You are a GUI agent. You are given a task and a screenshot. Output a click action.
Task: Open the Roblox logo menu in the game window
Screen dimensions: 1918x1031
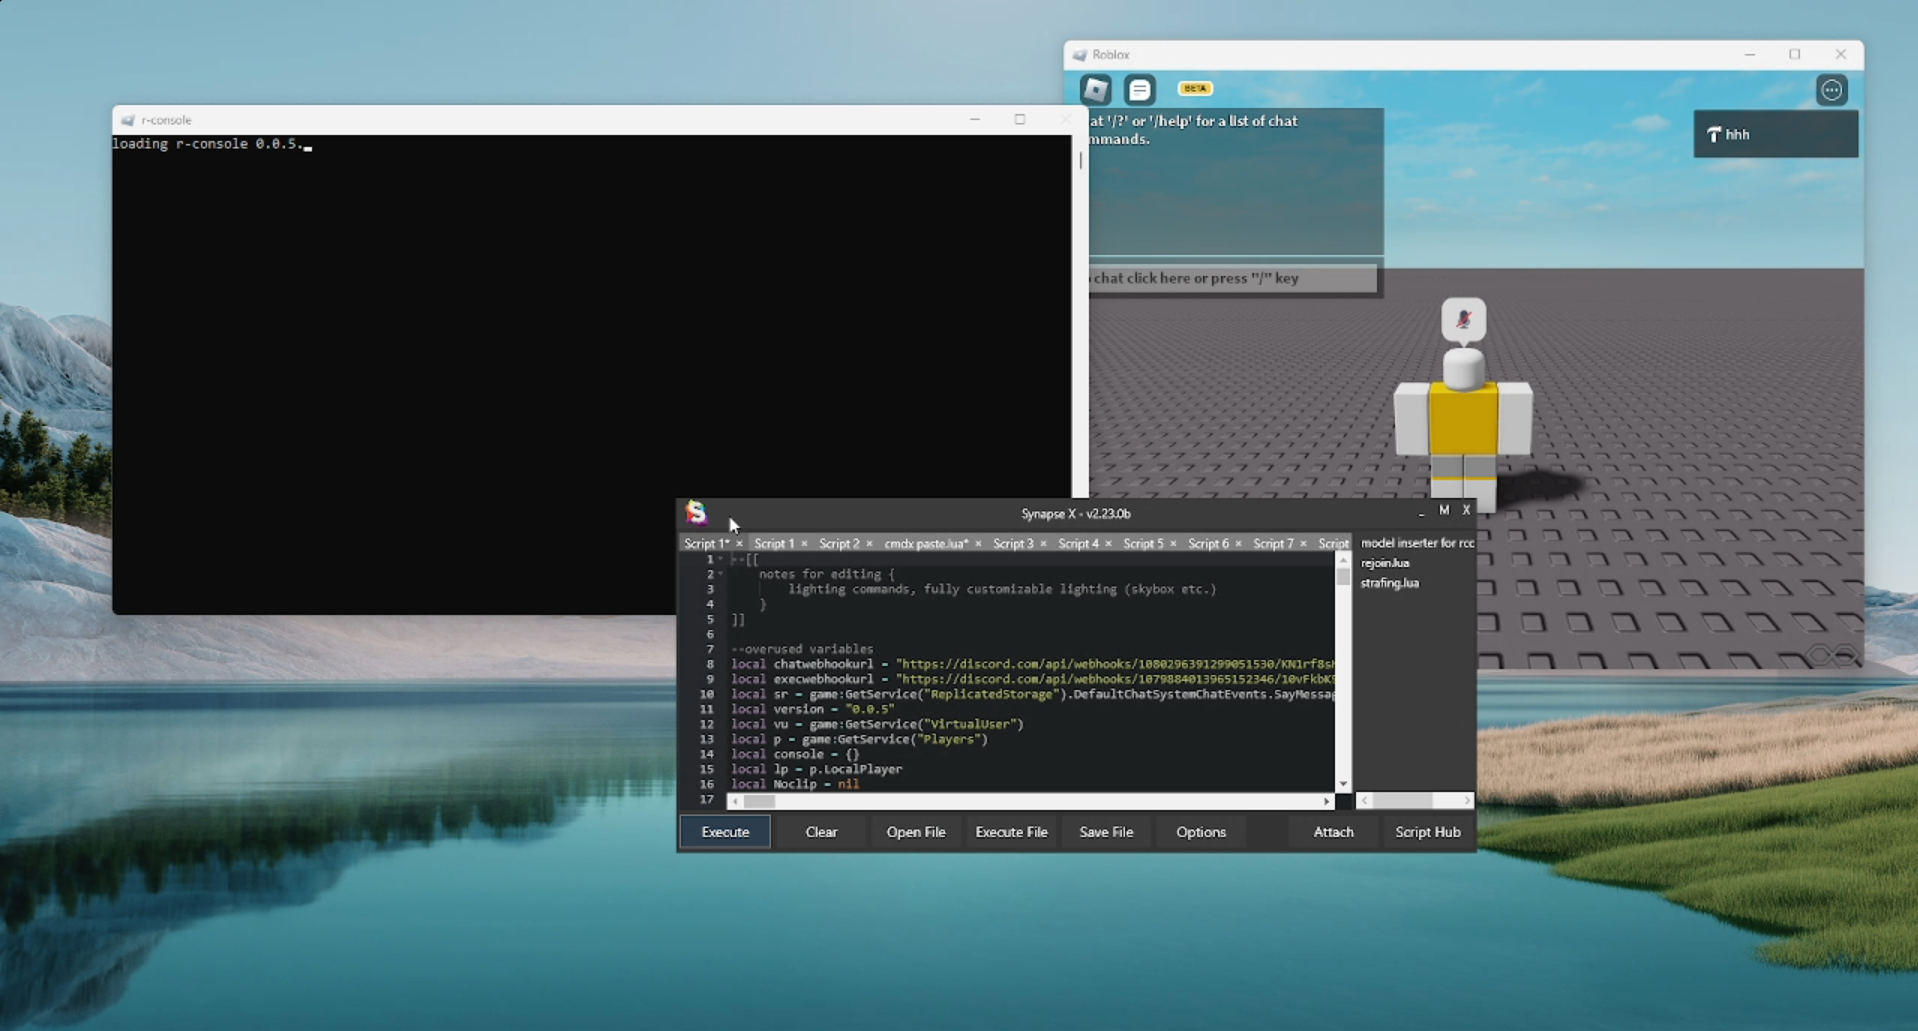click(x=1096, y=90)
